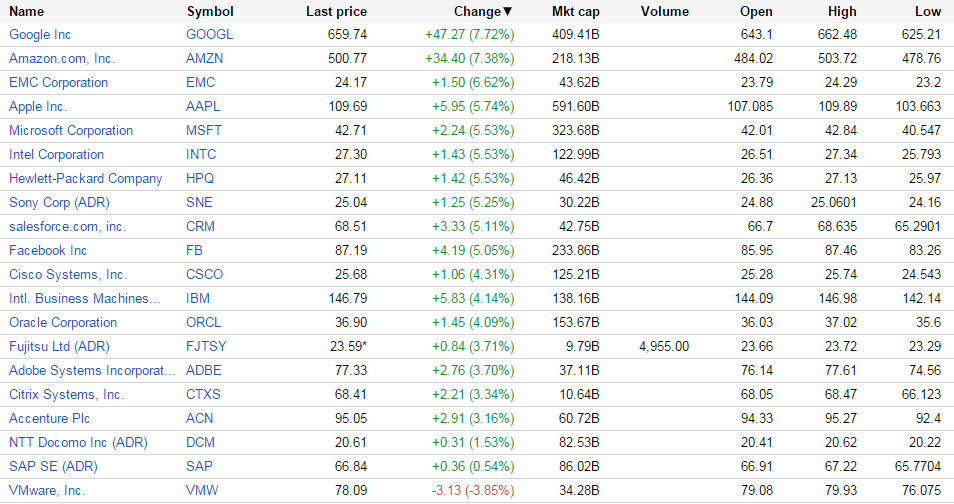This screenshot has height=504, width=954.
Task: Open the Cisco Systems, Inc. link
Action: coord(68,274)
